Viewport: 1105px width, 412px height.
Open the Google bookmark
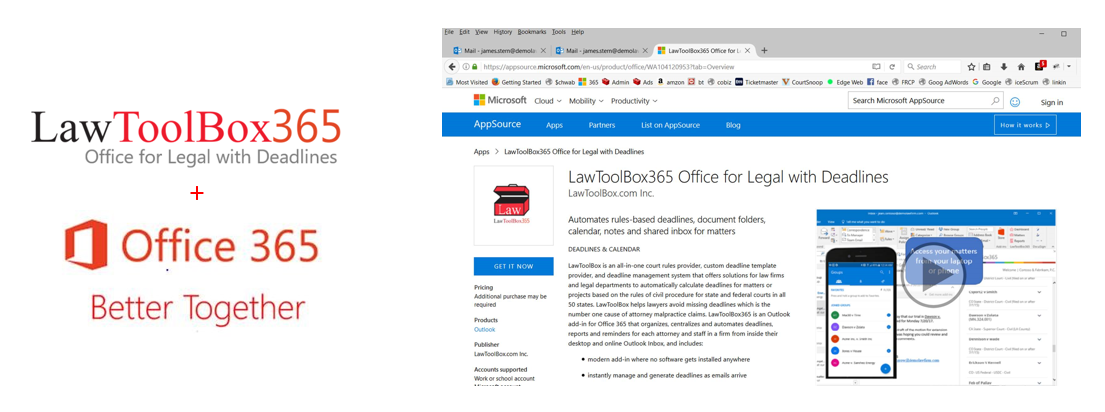[x=987, y=82]
